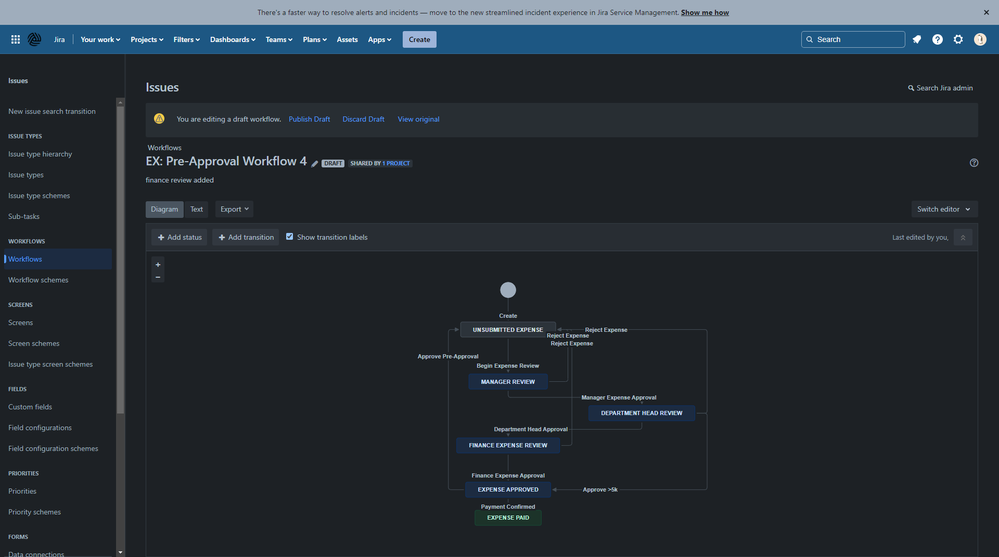Image resolution: width=999 pixels, height=557 pixels.
Task: Expand the Filters menu
Action: click(x=187, y=40)
